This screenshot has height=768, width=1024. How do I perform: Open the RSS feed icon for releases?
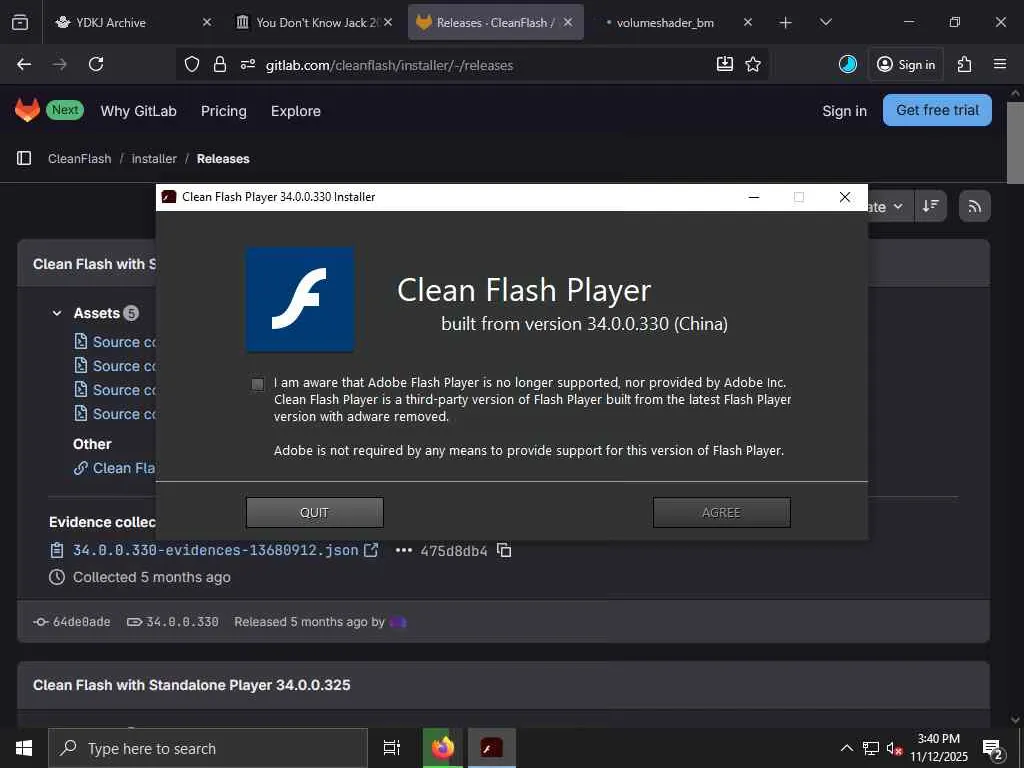click(x=974, y=206)
